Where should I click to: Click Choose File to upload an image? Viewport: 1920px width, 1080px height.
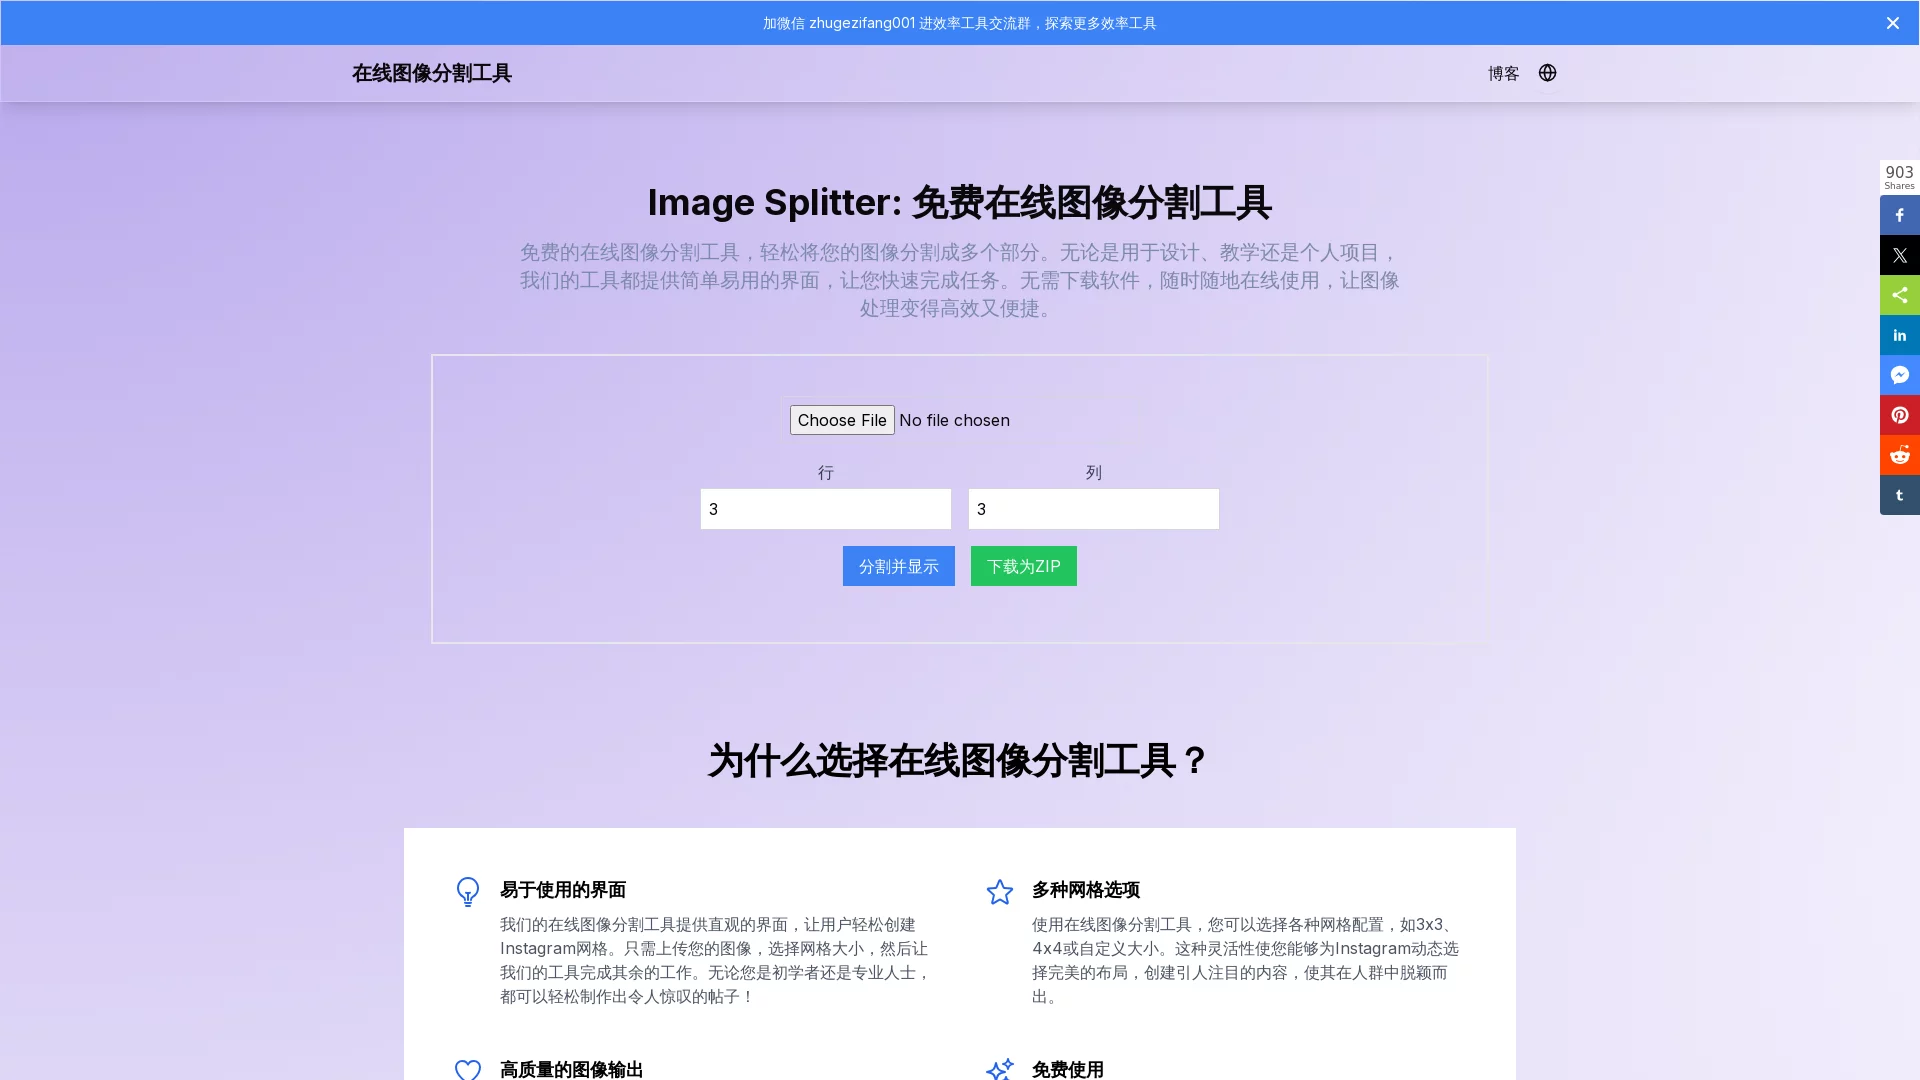[841, 419]
